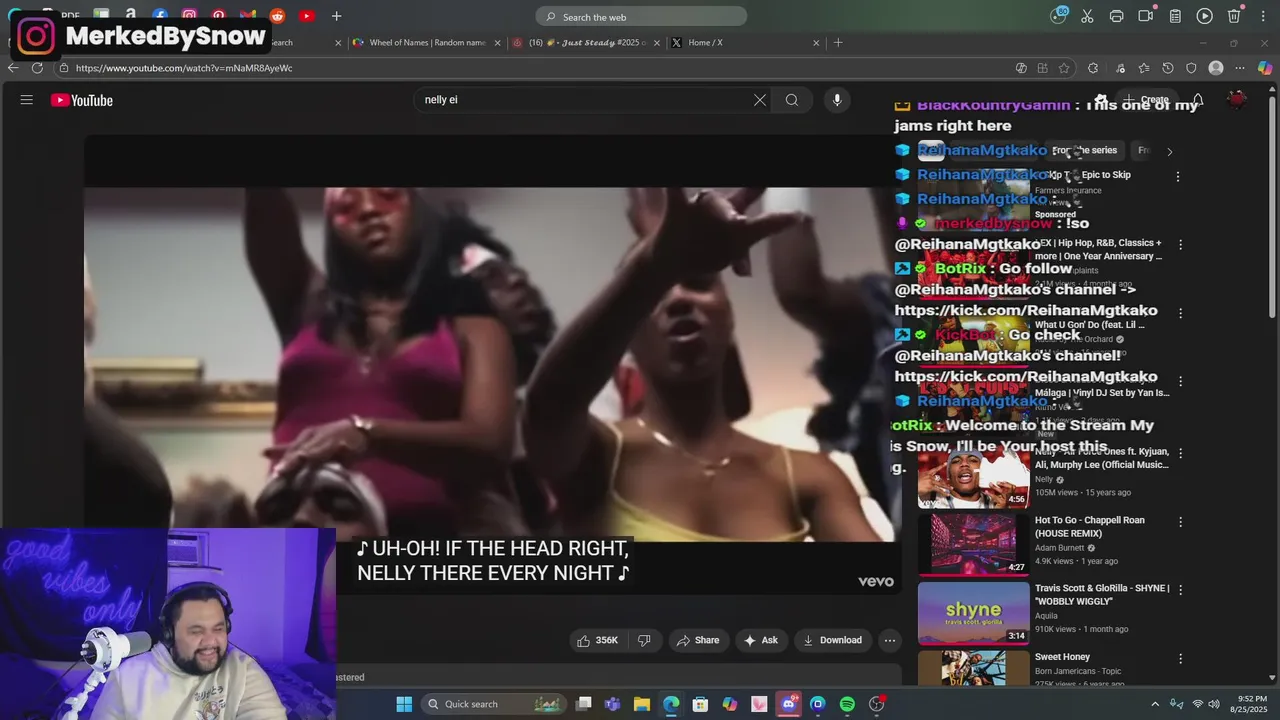The image size is (1280, 720).
Task: Expand hidden system tray icons chevron
Action: (1154, 704)
